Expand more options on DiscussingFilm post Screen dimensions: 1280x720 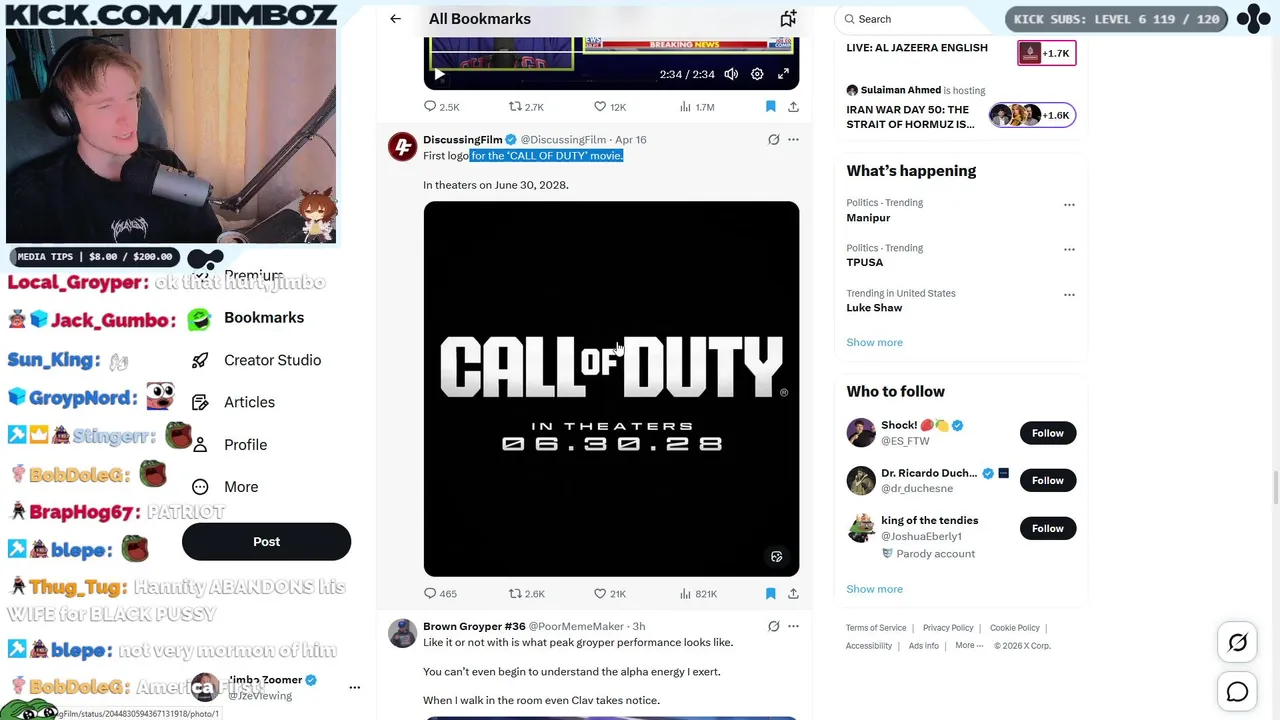[793, 140]
